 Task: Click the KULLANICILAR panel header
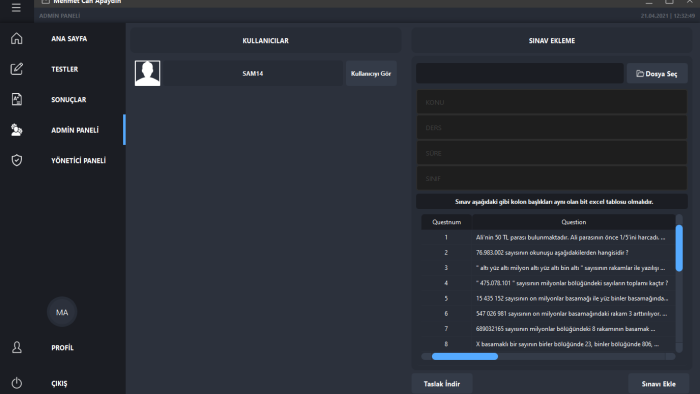(x=265, y=41)
